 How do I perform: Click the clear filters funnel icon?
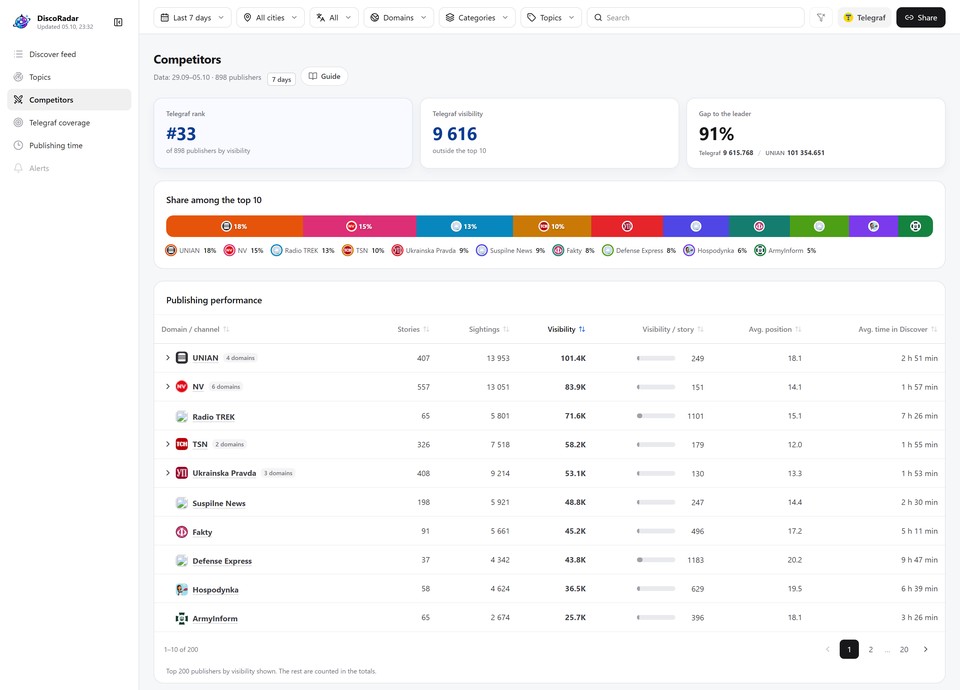click(820, 18)
